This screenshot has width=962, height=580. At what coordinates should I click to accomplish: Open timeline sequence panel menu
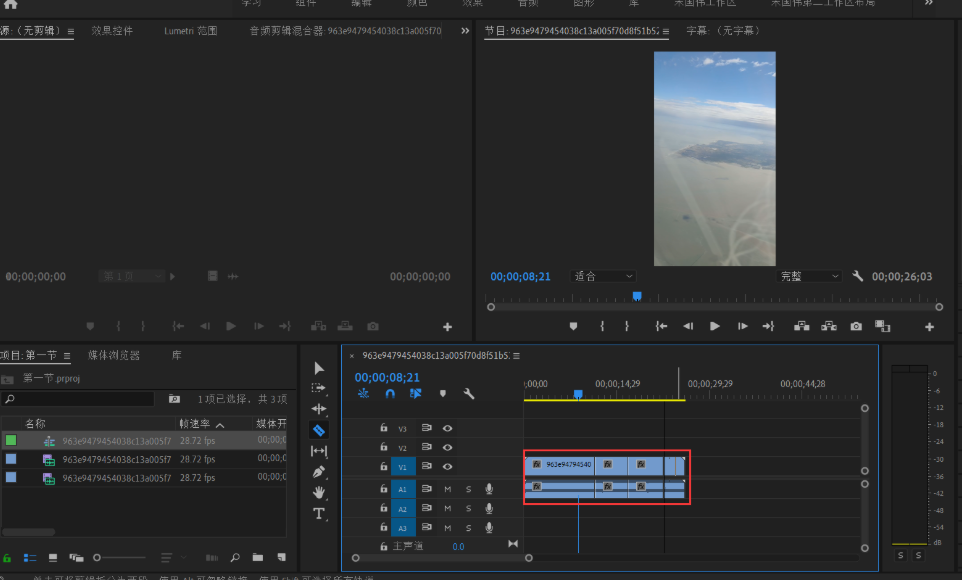tap(517, 355)
